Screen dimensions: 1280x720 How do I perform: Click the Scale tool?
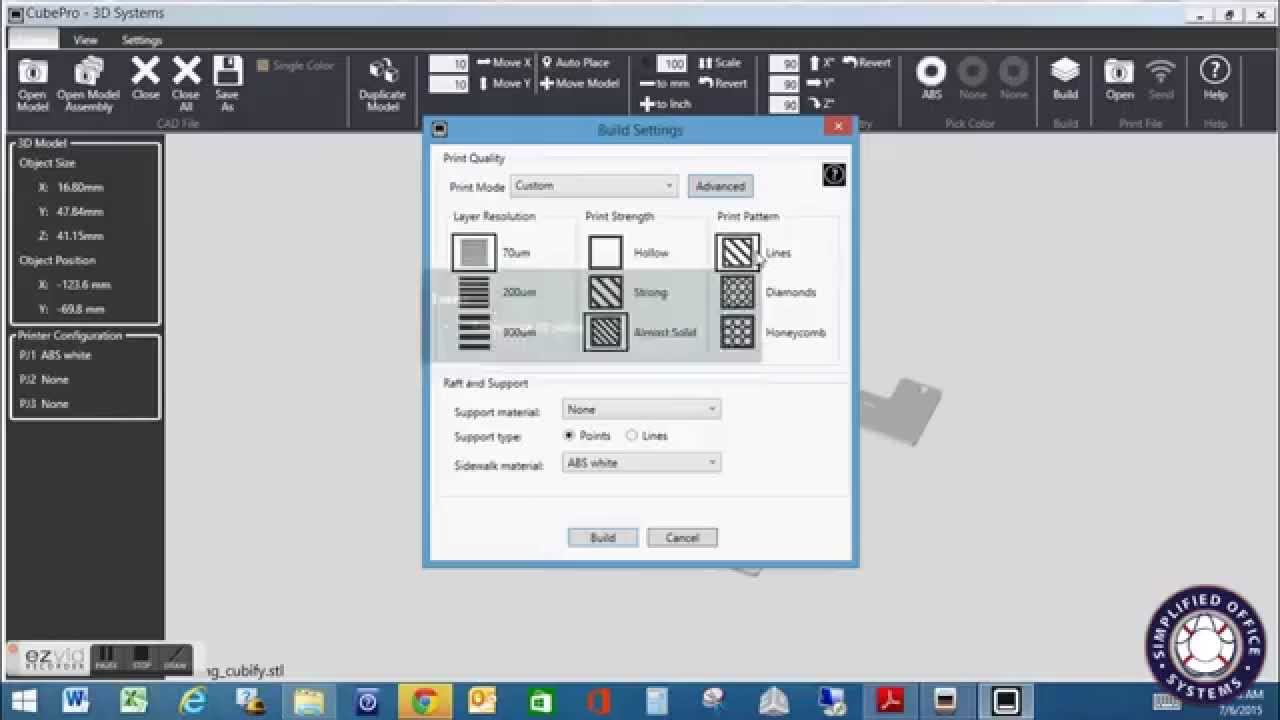pyautogui.click(x=721, y=62)
